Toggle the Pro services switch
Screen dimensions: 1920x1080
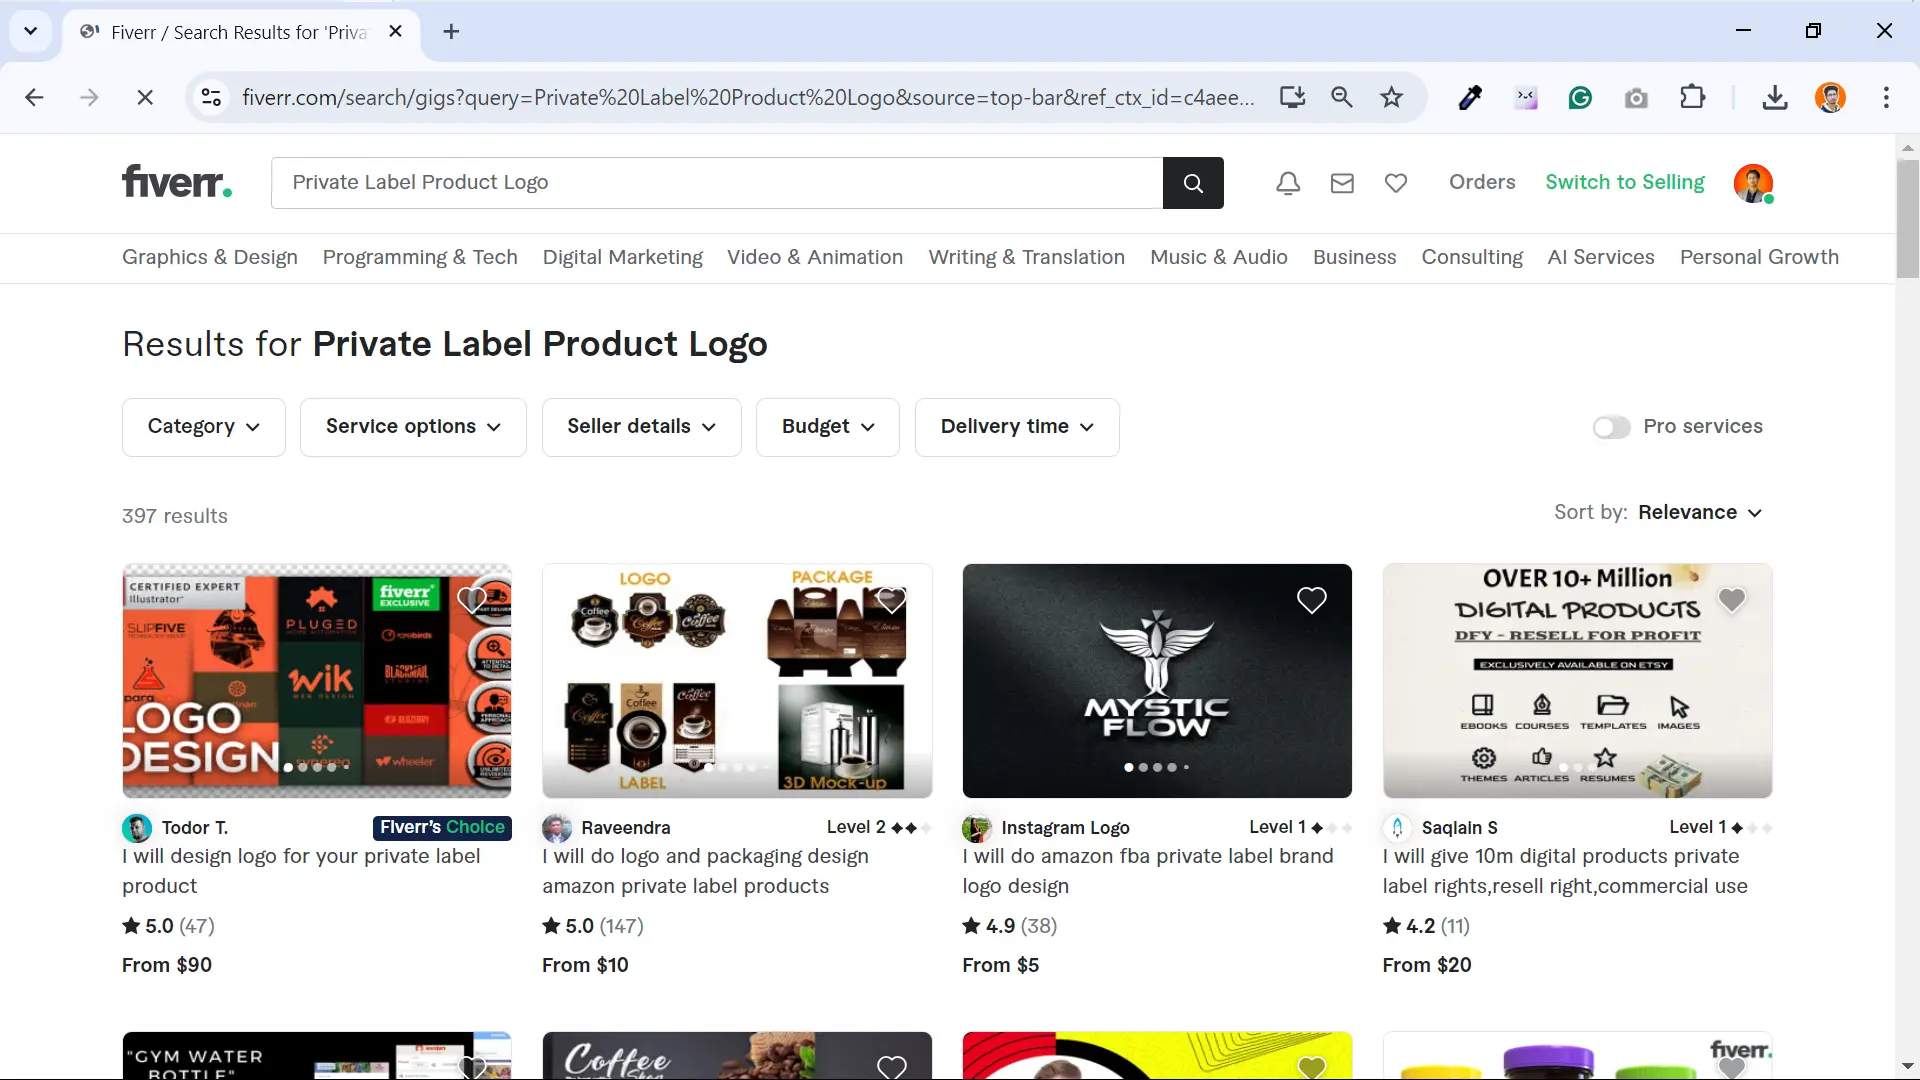pyautogui.click(x=1611, y=427)
